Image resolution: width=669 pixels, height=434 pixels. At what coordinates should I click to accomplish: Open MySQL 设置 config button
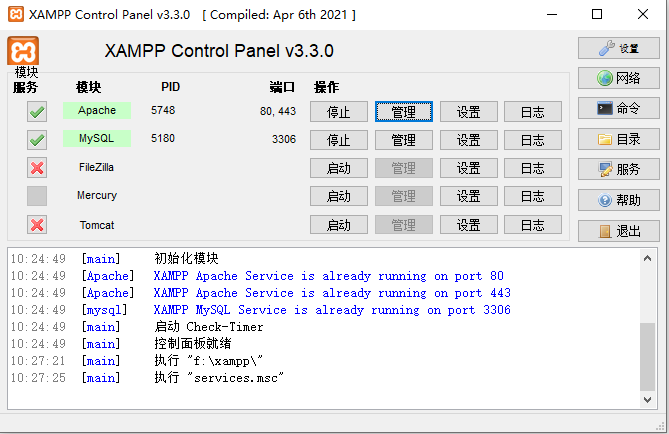(469, 139)
